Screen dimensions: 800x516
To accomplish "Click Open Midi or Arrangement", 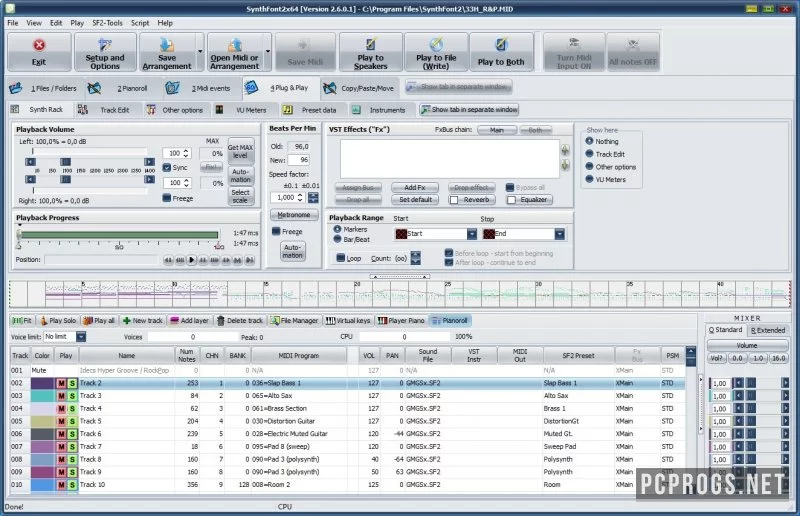I will click(x=235, y=52).
